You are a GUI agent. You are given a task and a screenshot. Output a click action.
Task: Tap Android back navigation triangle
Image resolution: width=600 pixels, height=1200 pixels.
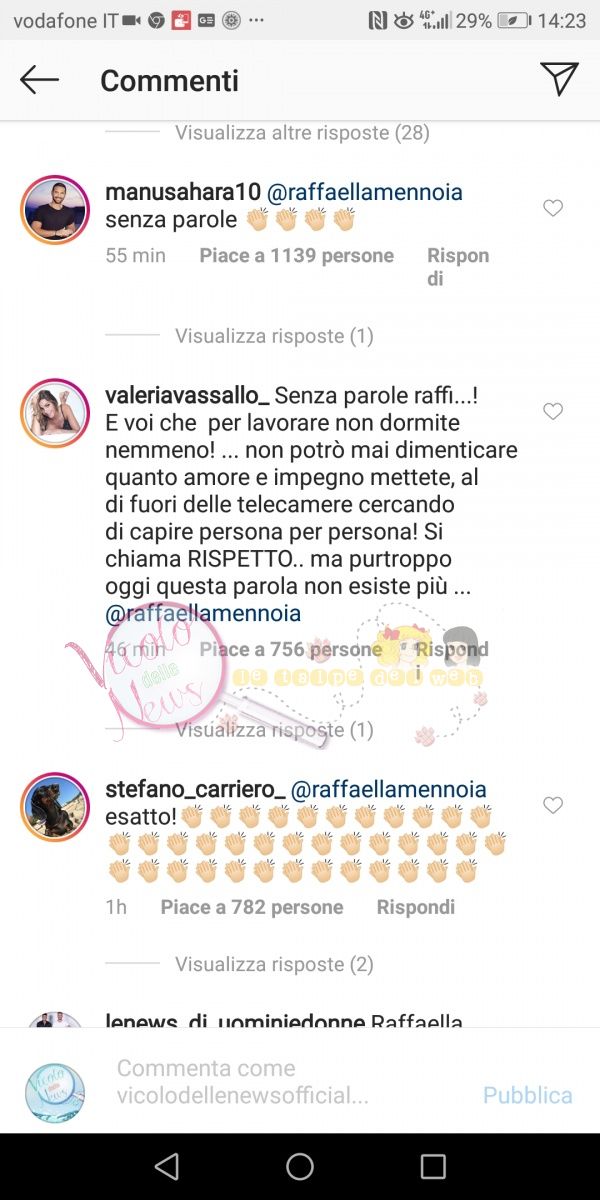point(167,1166)
